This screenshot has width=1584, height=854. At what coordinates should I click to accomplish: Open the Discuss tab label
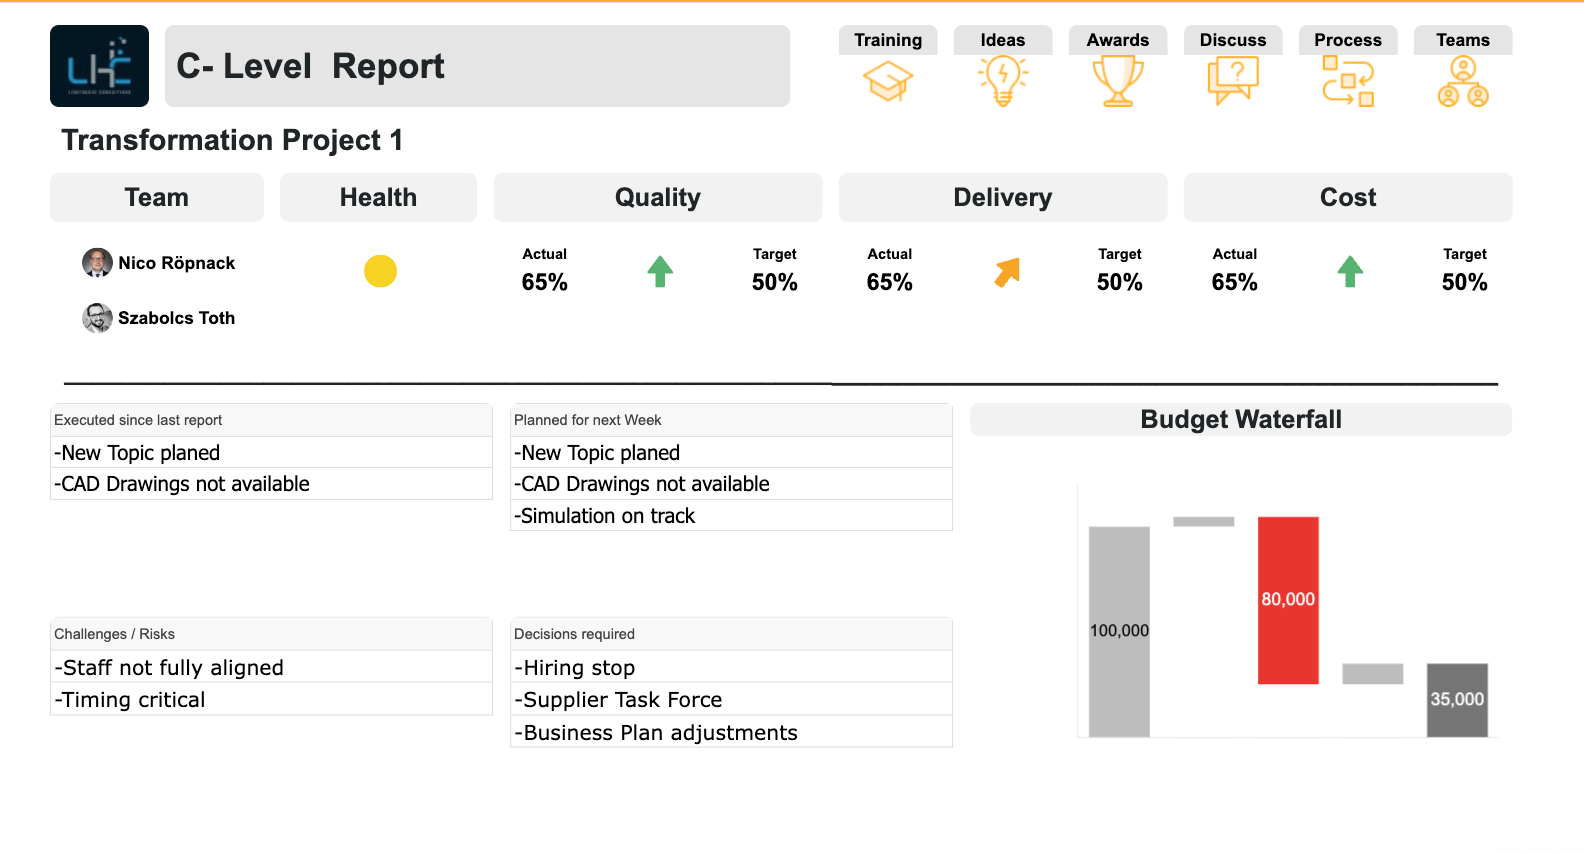(x=1233, y=40)
